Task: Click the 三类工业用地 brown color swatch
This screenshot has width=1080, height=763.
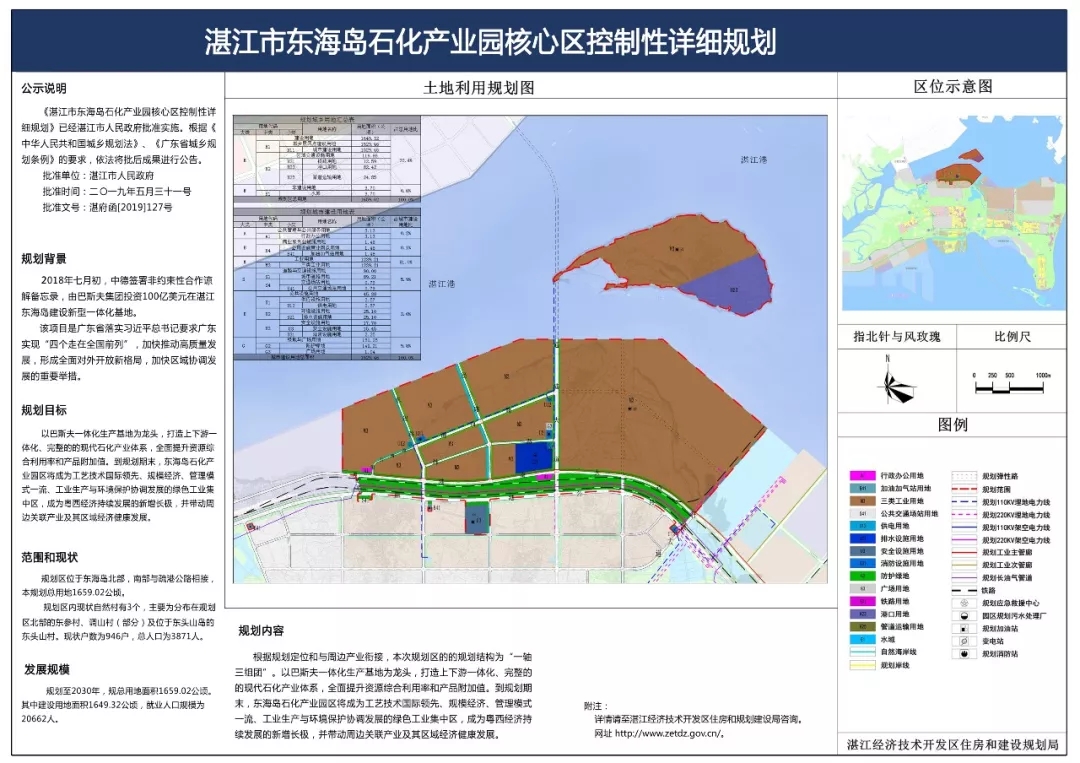Action: (863, 501)
